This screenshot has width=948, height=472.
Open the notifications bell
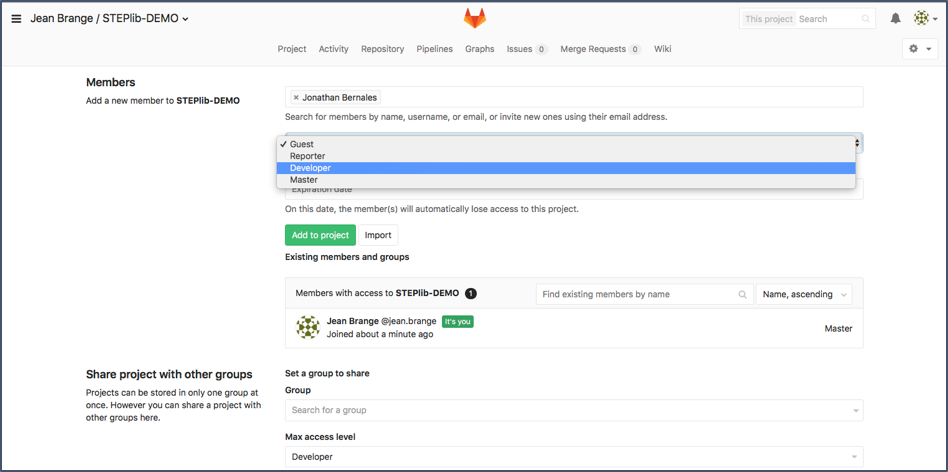[x=895, y=19]
